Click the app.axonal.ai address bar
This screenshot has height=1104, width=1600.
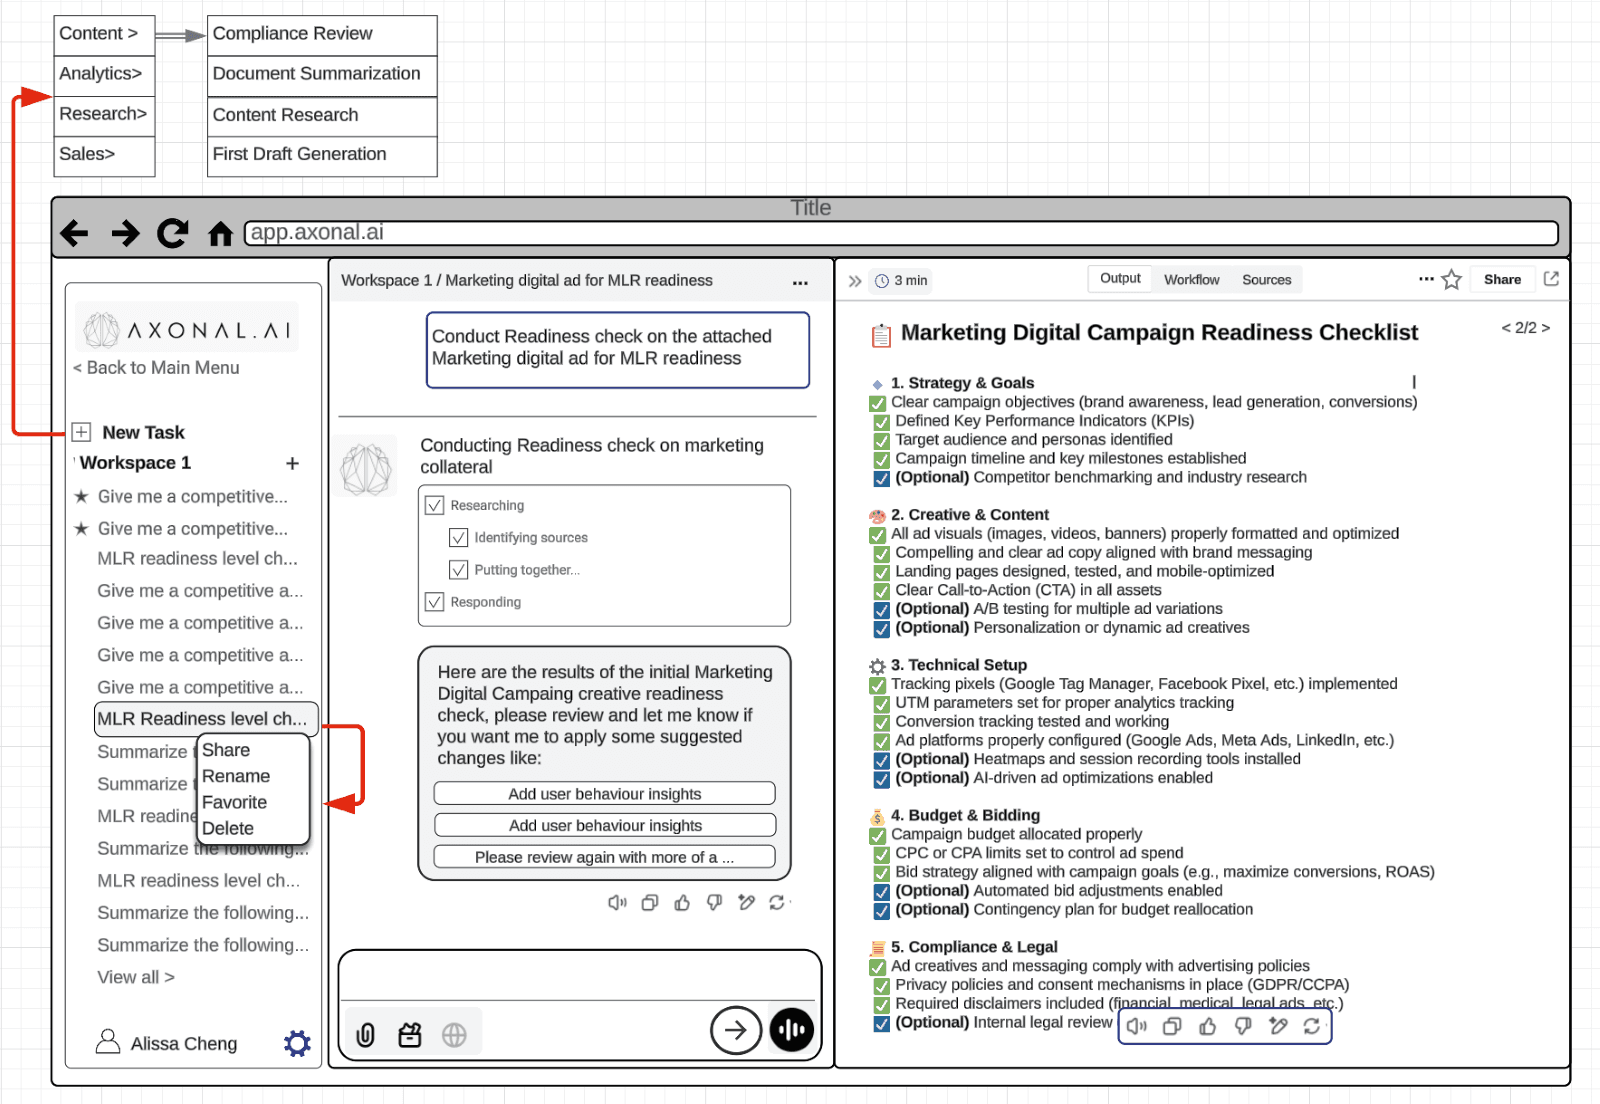click(x=901, y=233)
